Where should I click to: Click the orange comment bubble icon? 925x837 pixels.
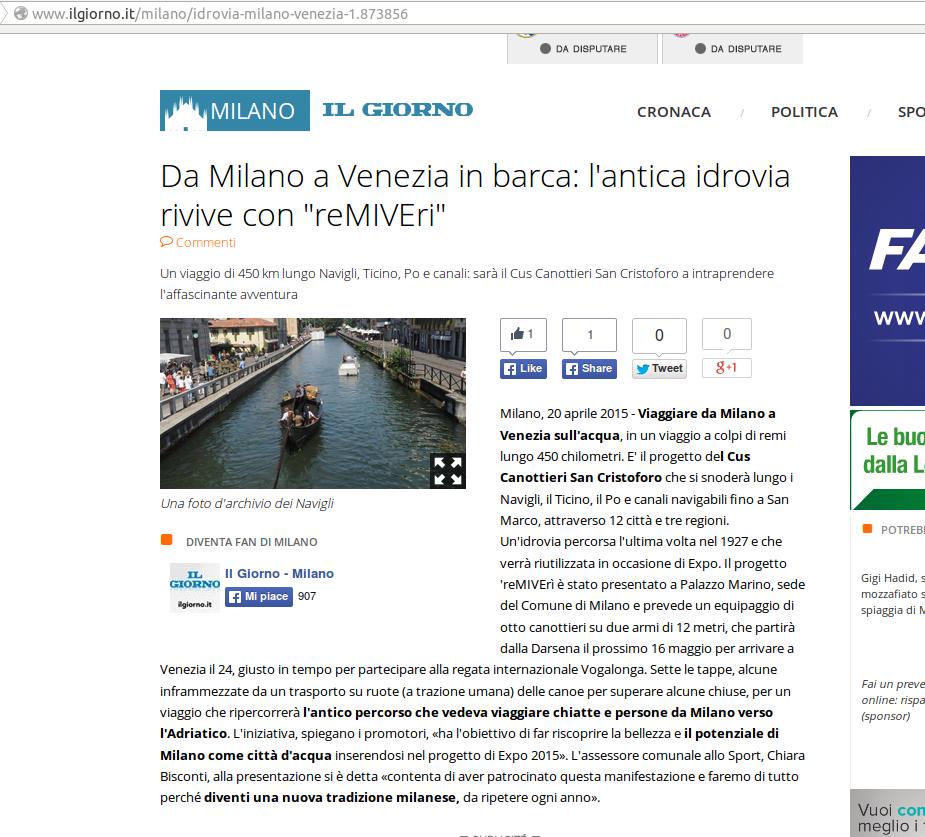[166, 242]
